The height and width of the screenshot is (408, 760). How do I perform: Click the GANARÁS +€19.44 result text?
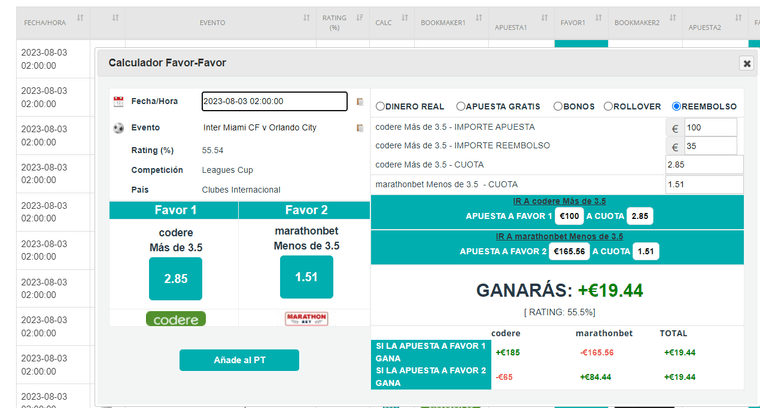pos(559,291)
